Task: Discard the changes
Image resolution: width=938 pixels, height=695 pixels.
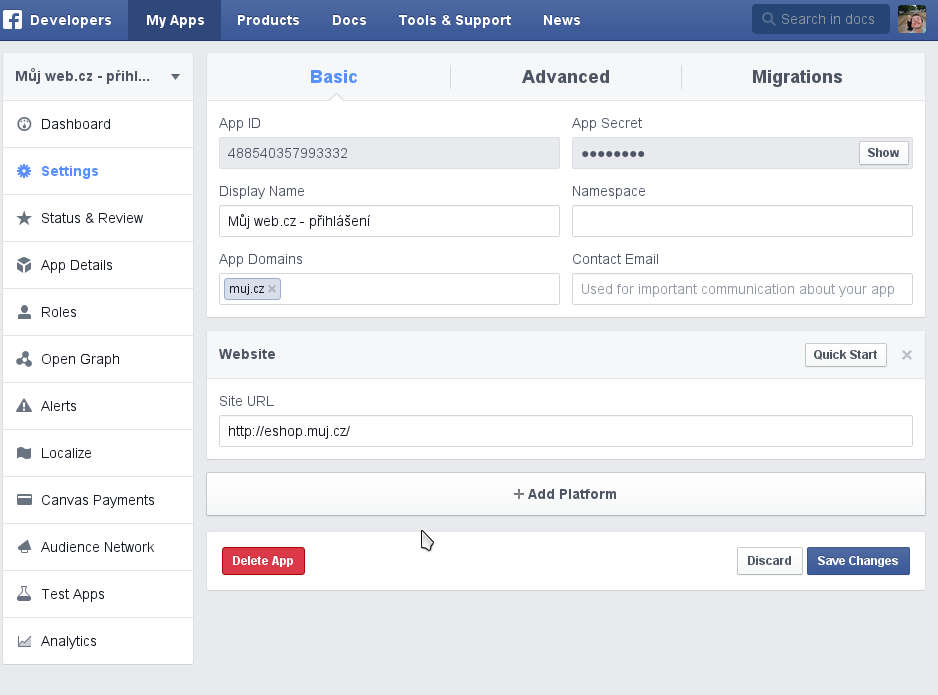Action: tap(769, 561)
